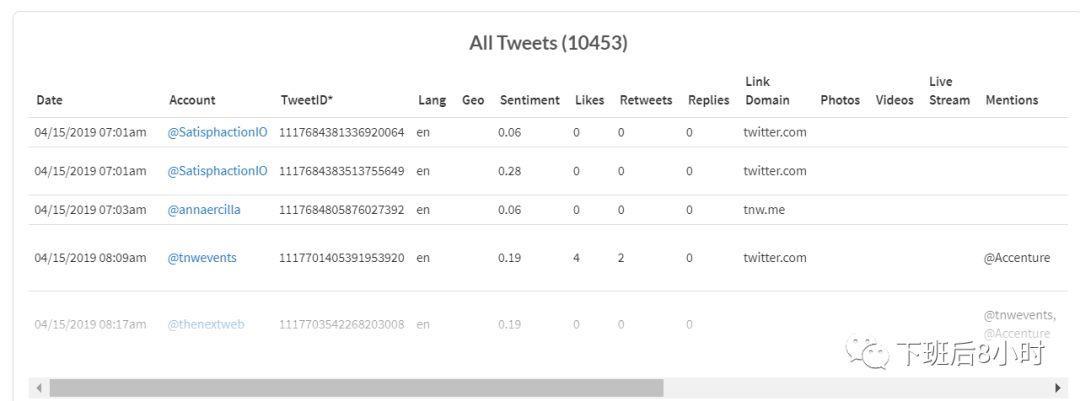
Task: Sort table by Date column header
Action: click(49, 100)
